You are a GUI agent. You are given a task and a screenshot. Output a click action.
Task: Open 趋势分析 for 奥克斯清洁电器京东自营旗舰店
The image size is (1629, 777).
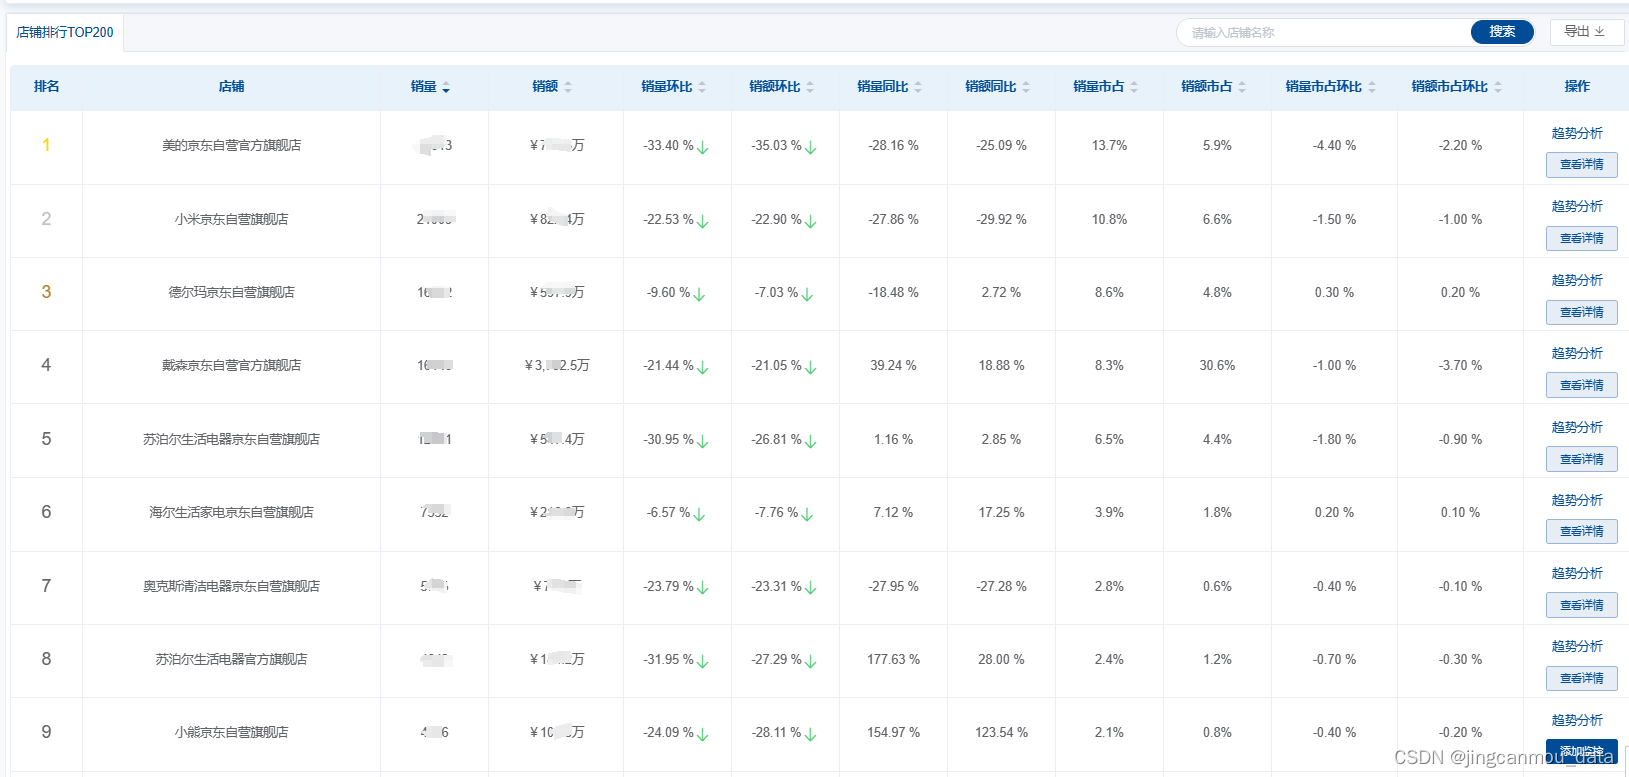tap(1577, 573)
